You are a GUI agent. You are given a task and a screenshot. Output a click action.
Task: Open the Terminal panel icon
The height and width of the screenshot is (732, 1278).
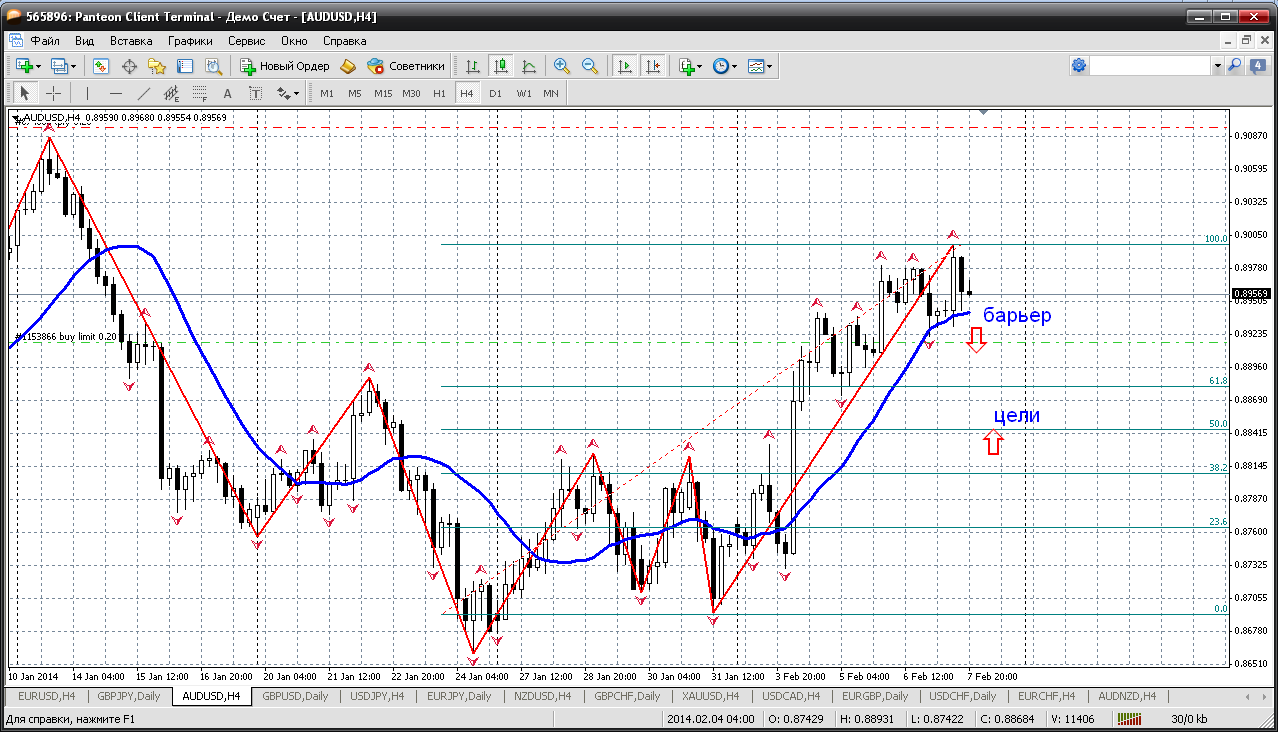tap(185, 66)
